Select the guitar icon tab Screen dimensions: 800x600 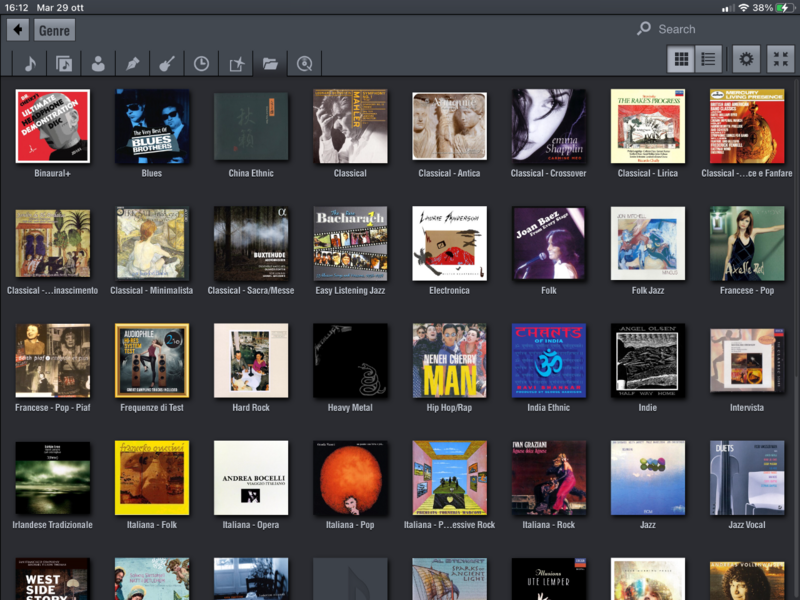coord(166,63)
